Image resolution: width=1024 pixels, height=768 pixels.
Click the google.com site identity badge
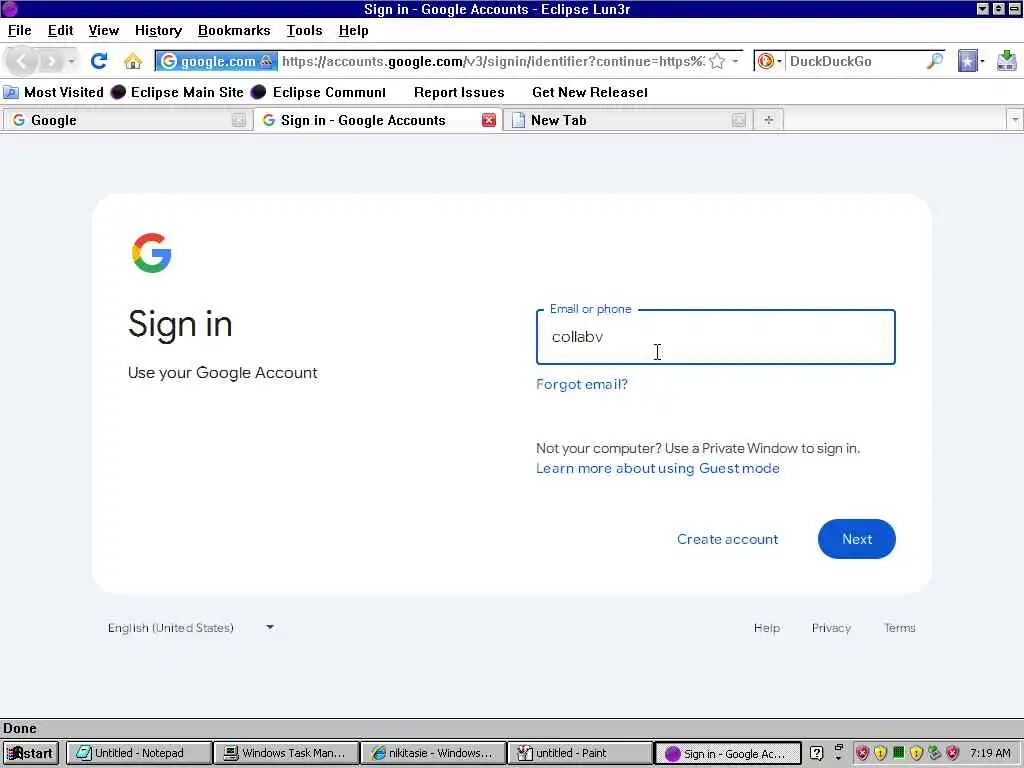click(x=216, y=61)
